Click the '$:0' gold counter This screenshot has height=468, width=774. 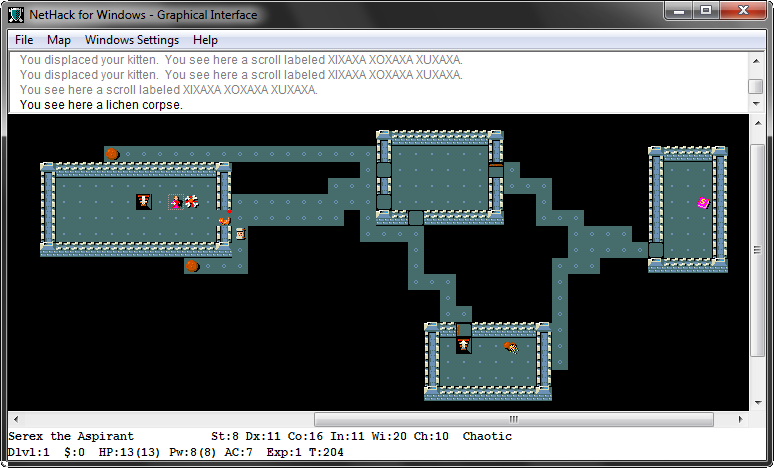coord(74,452)
